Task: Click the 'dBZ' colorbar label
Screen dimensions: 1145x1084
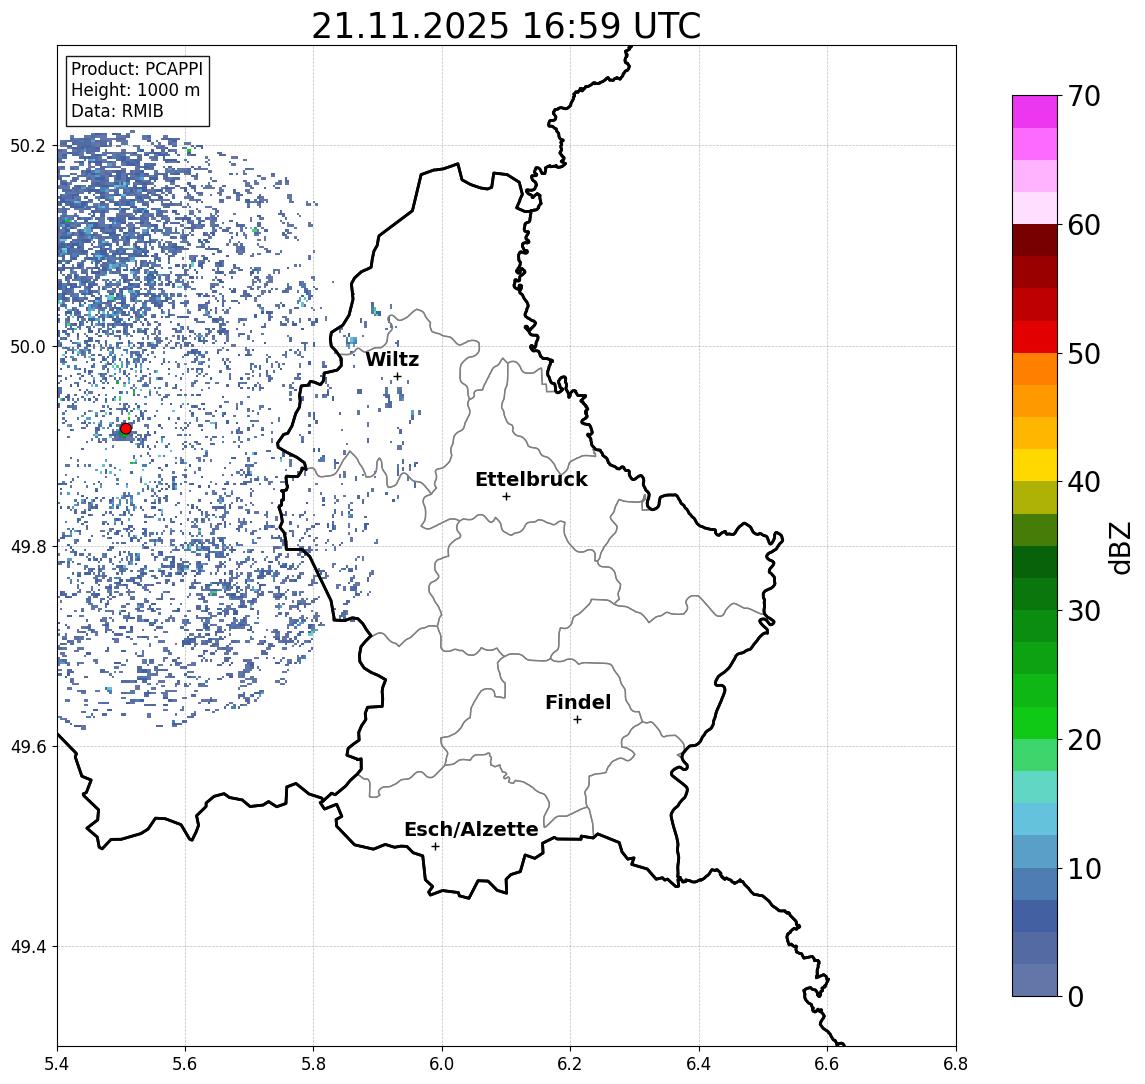Action: pos(1119,548)
